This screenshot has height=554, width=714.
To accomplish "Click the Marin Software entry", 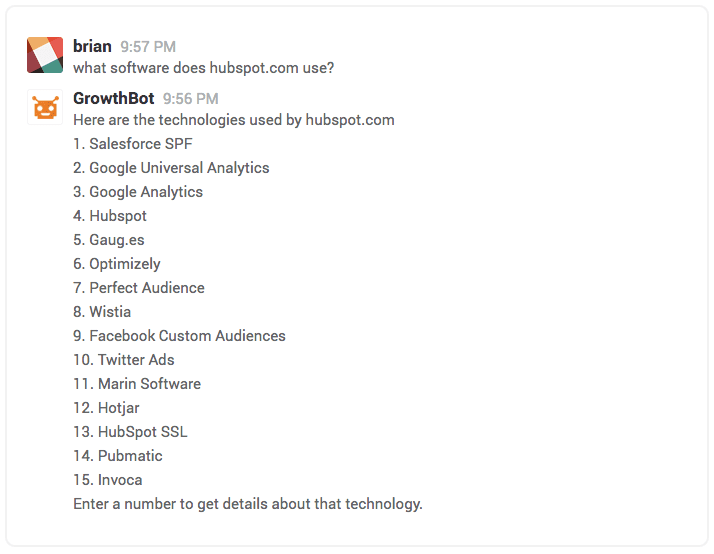I will pos(137,384).
